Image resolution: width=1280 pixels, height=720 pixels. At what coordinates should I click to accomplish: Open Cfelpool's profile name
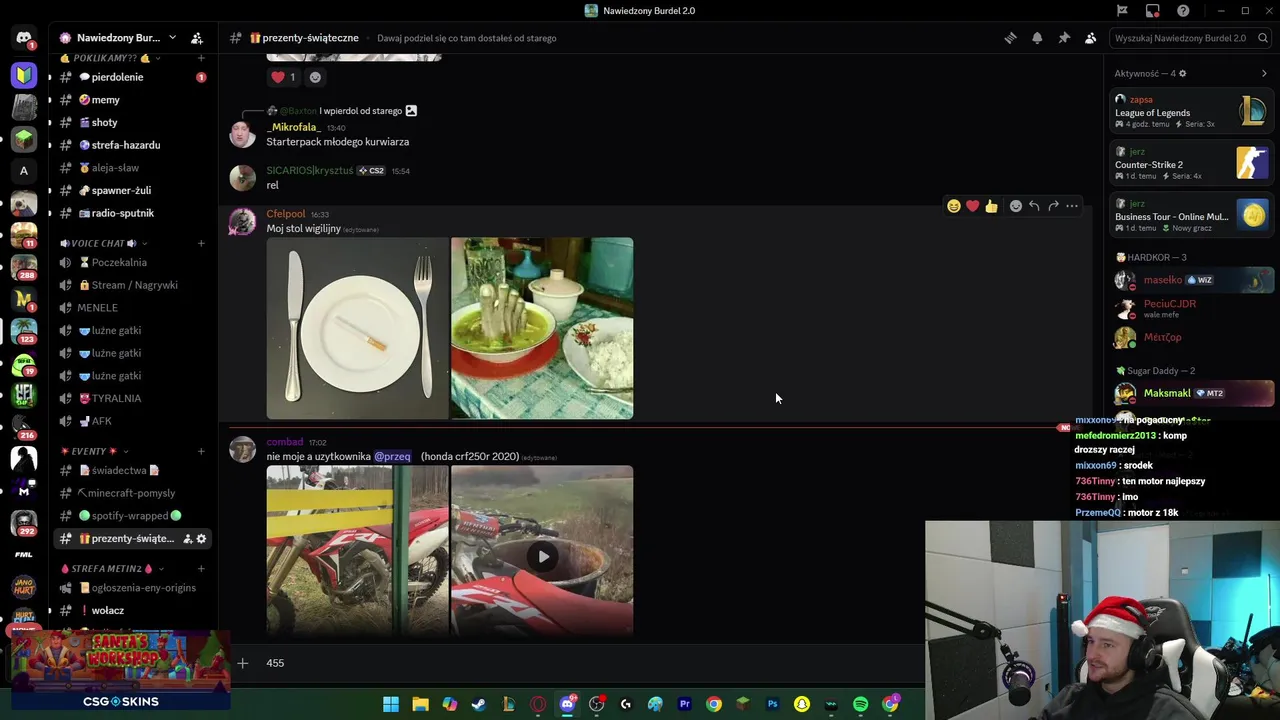pyautogui.click(x=286, y=214)
